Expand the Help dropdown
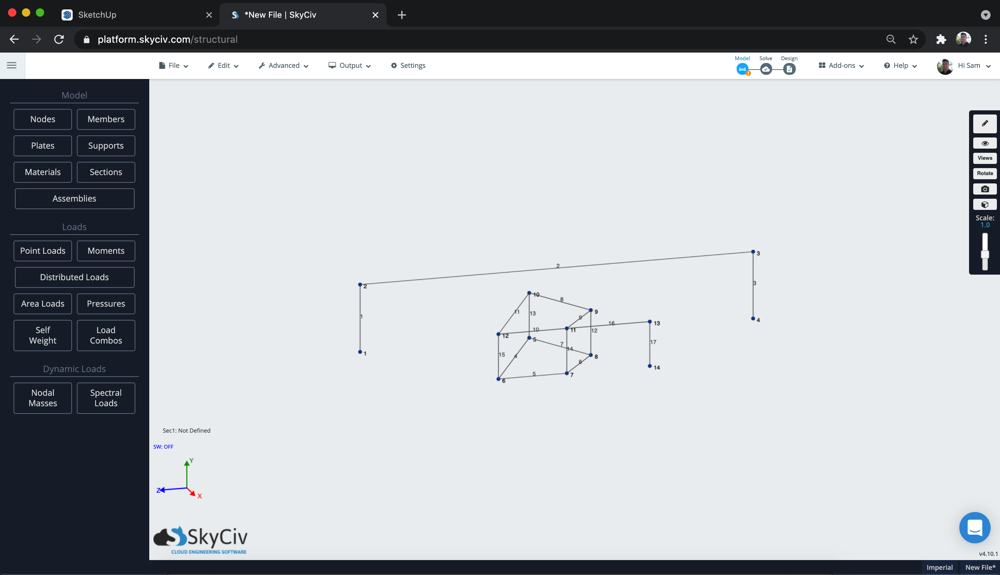 point(900,66)
